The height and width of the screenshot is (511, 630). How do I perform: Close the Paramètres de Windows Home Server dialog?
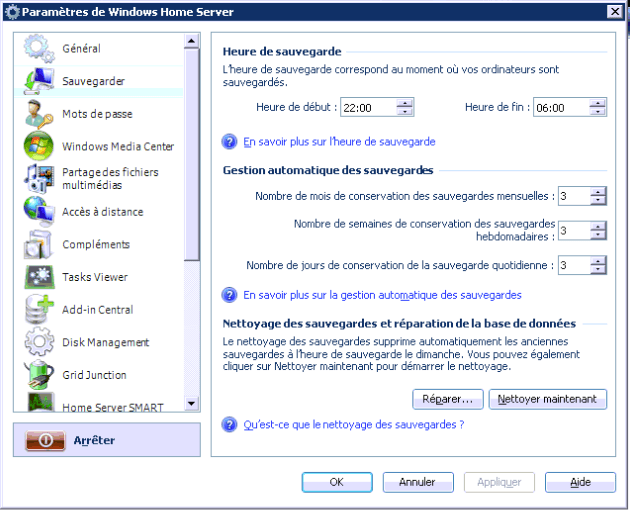point(615,12)
